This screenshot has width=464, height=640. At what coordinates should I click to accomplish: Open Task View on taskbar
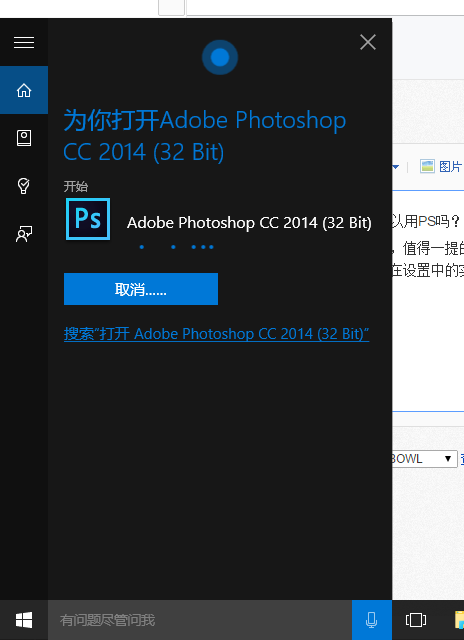416,620
